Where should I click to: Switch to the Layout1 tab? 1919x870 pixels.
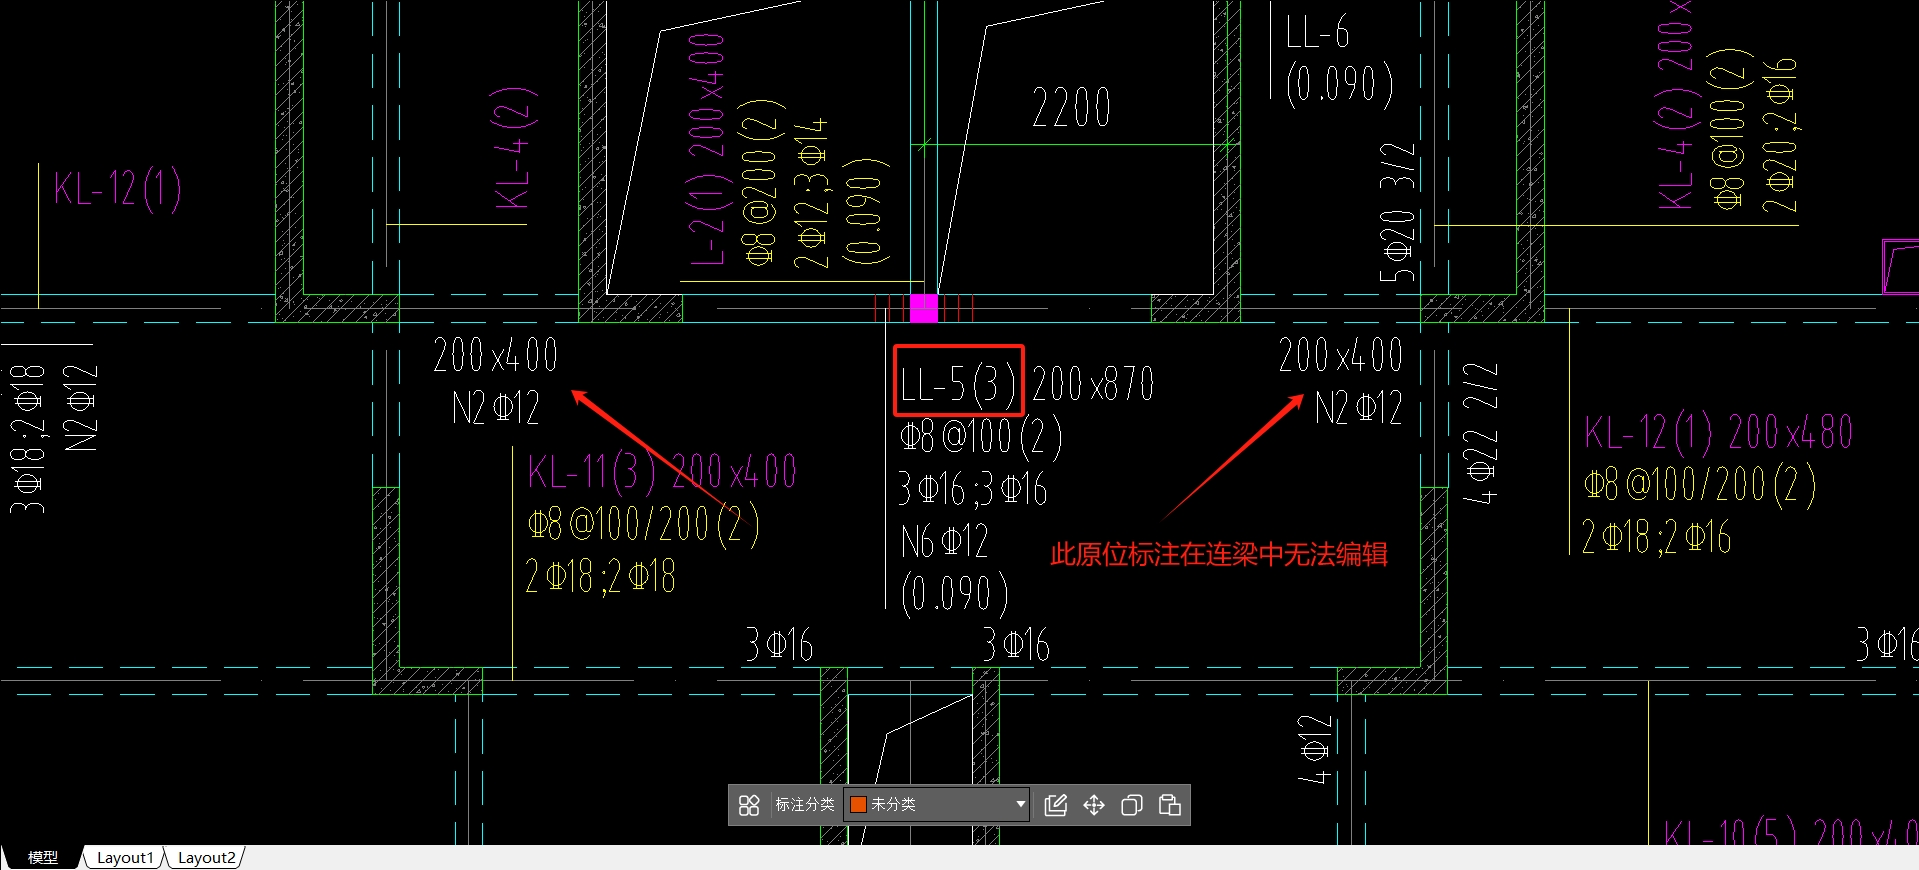(125, 857)
